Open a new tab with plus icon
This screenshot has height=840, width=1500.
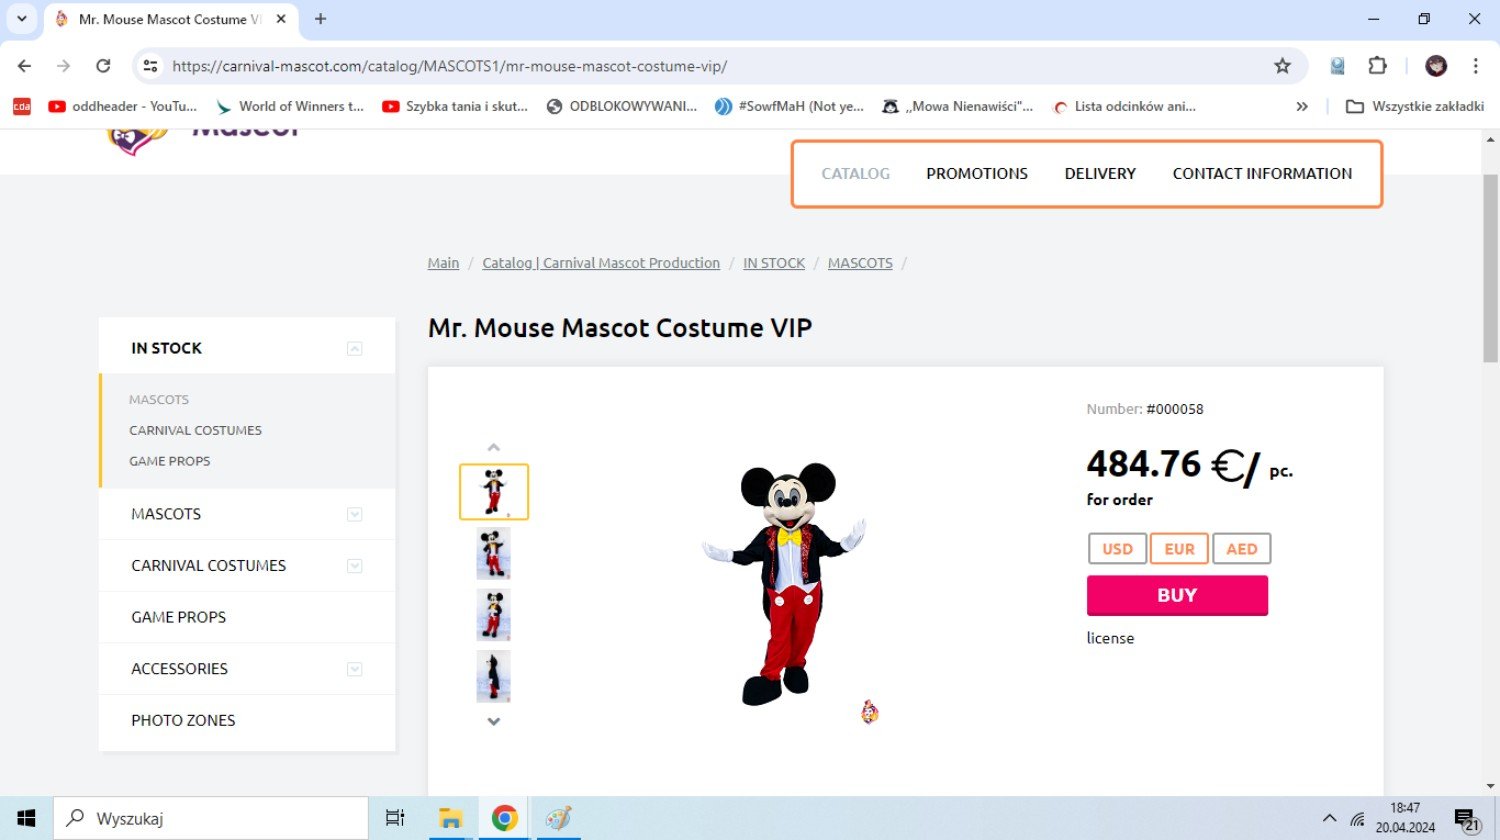tap(320, 19)
